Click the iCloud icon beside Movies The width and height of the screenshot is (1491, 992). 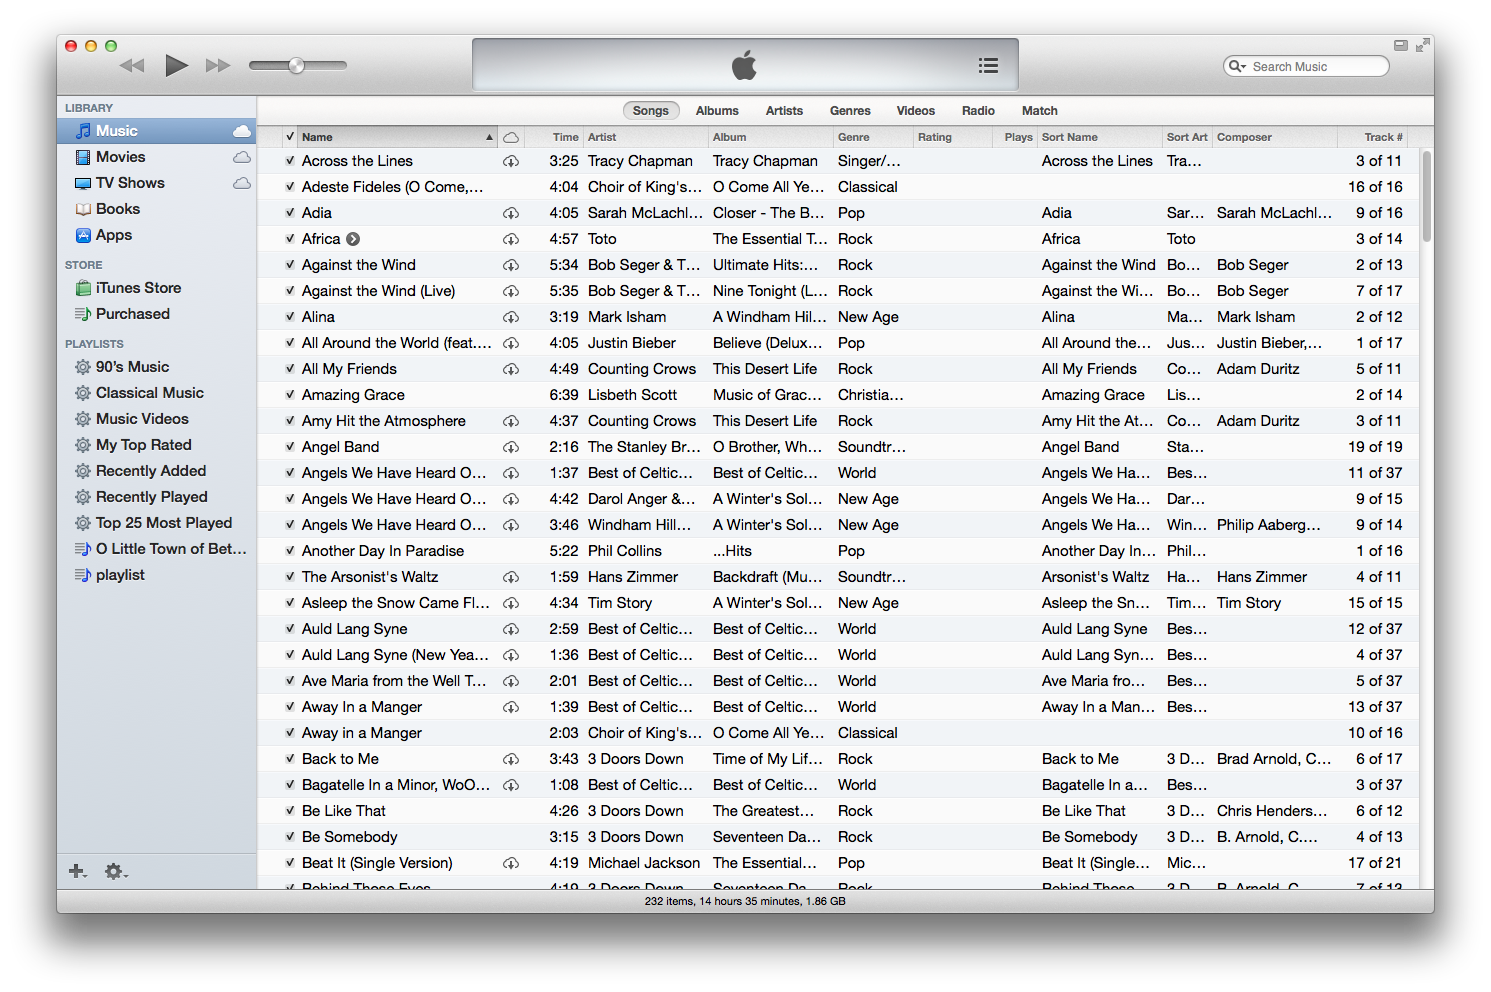[242, 157]
